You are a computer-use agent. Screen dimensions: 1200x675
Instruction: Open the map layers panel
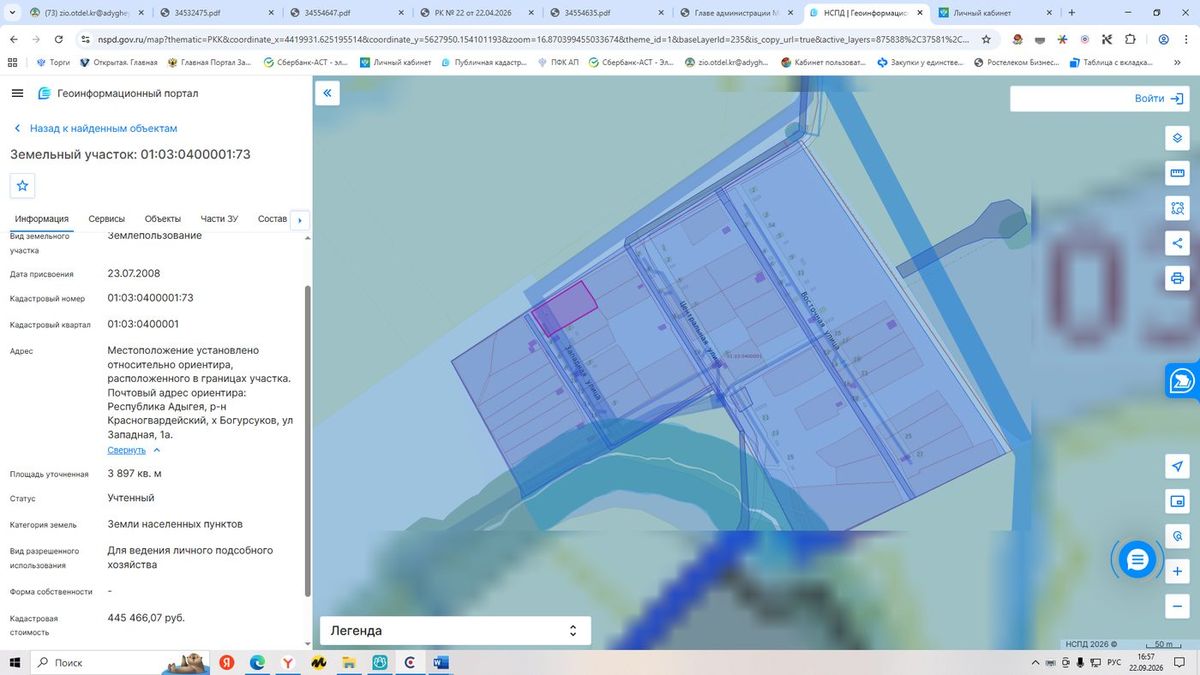point(1177,138)
